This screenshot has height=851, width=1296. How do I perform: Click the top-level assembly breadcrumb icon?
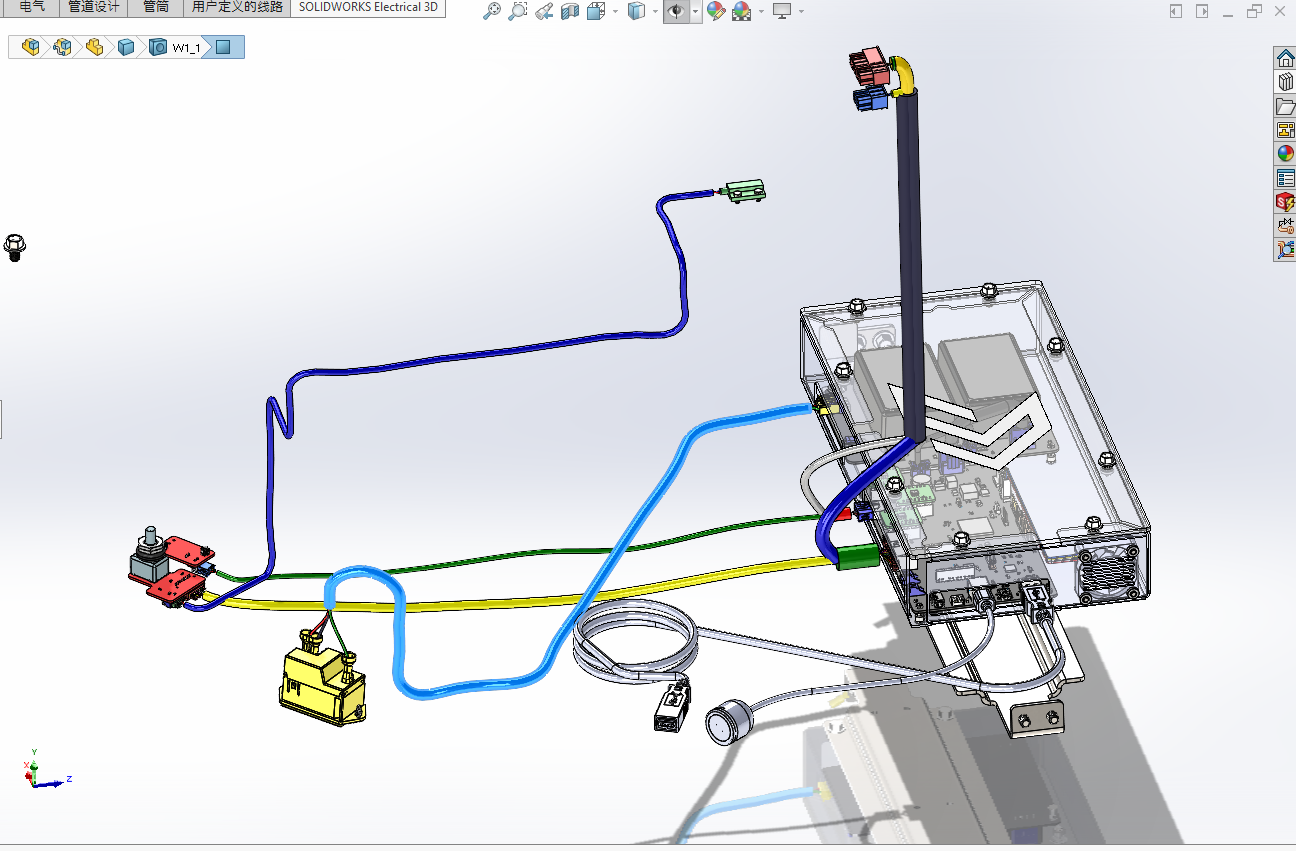tap(31, 47)
